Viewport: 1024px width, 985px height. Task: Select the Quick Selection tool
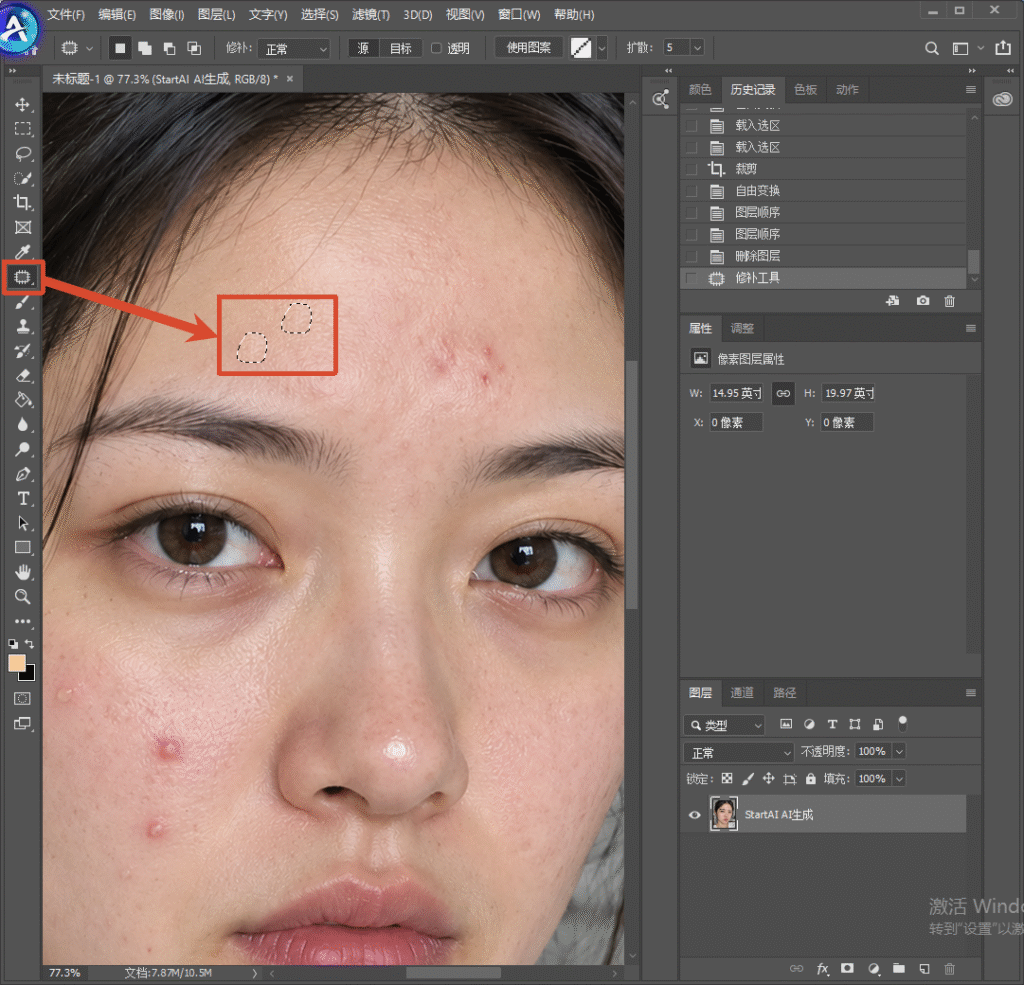pyautogui.click(x=23, y=178)
